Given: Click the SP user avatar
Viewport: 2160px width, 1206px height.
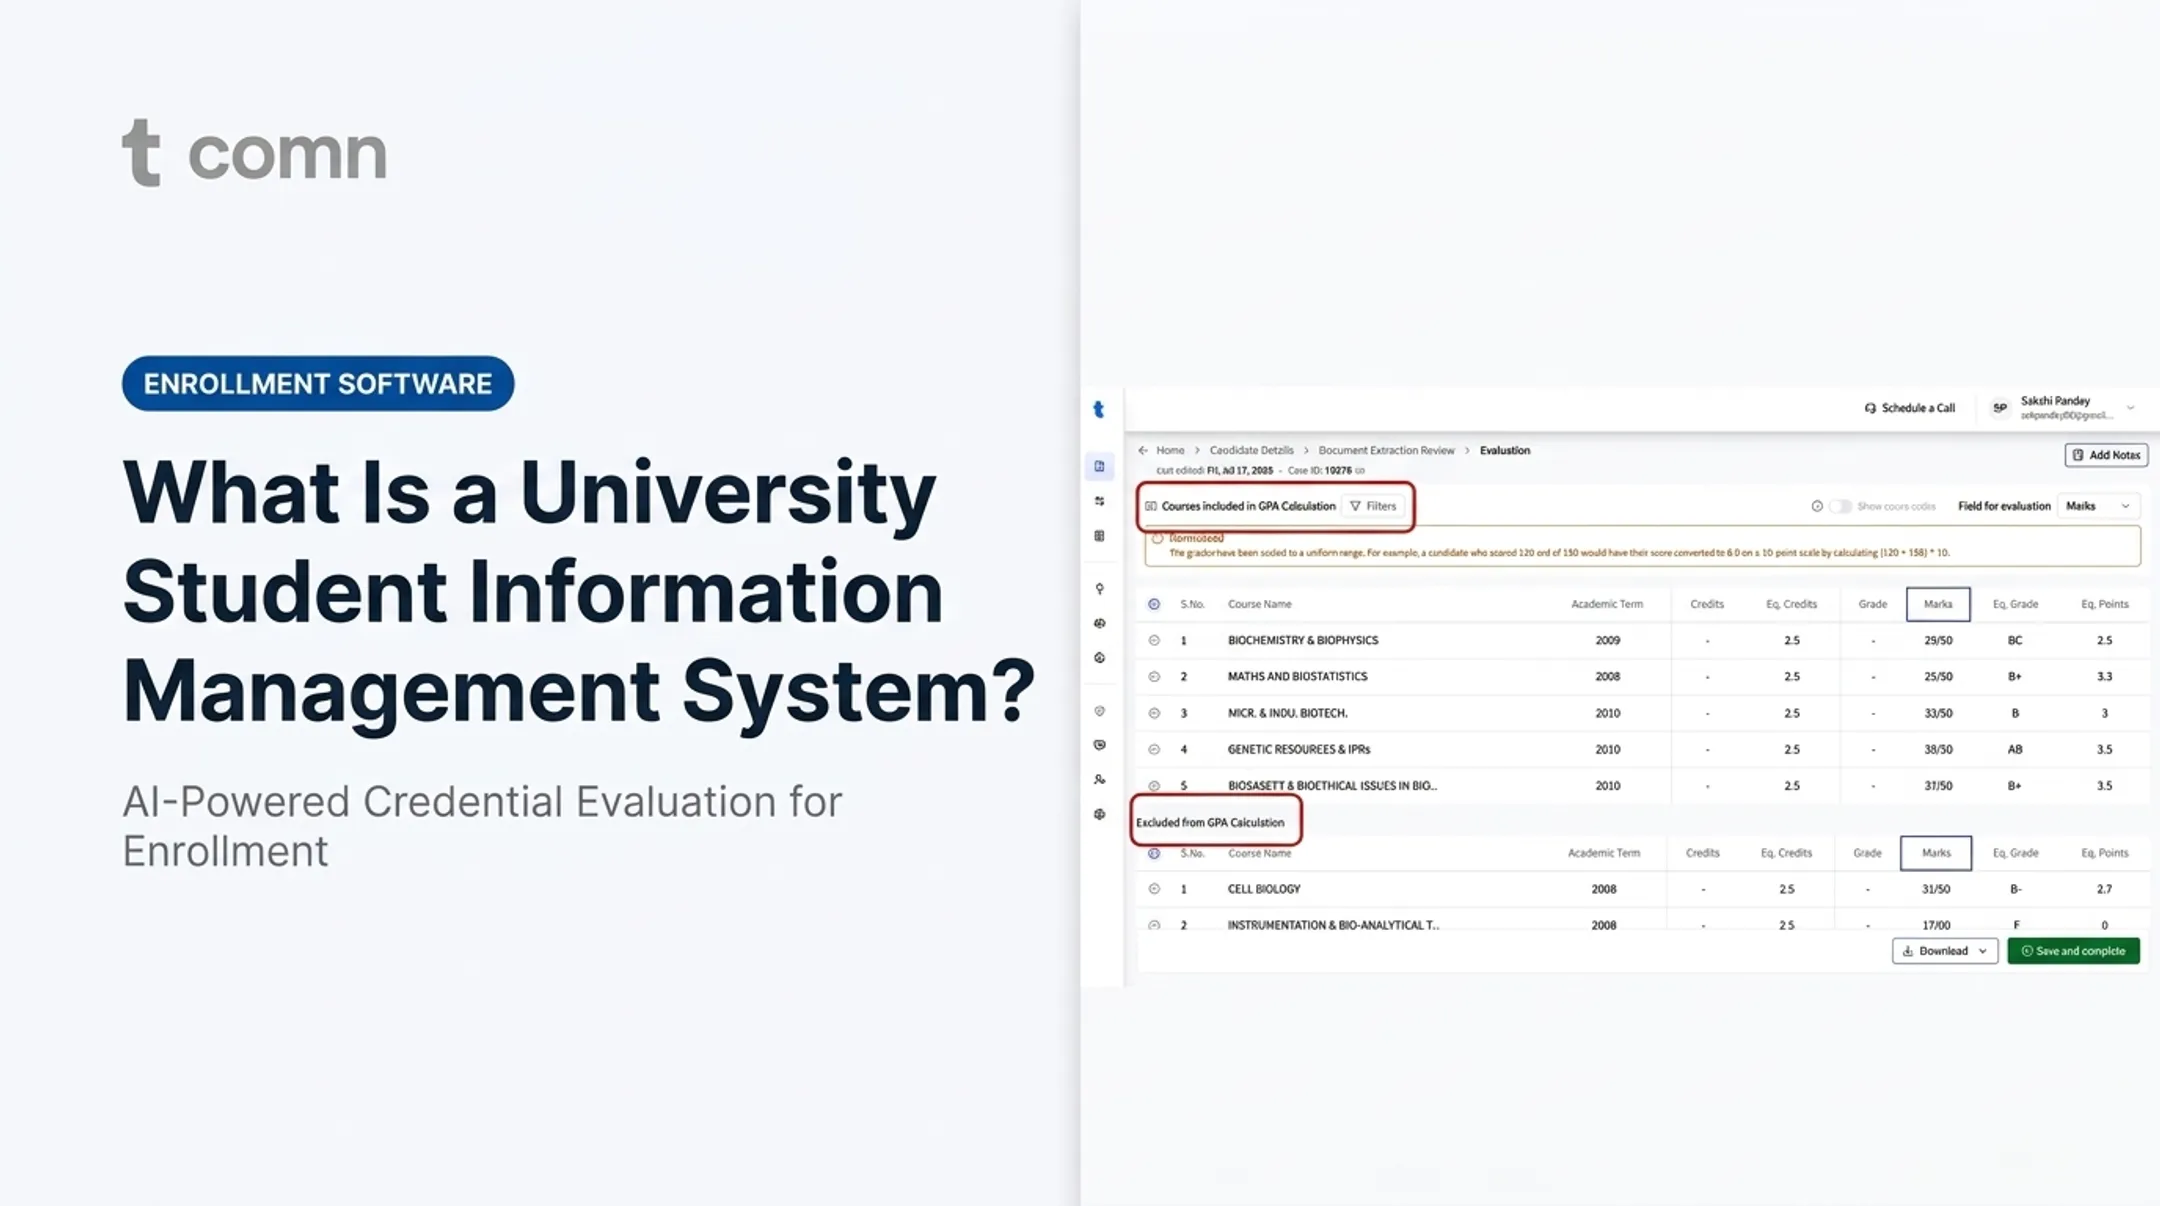Looking at the screenshot, I should 1999,408.
